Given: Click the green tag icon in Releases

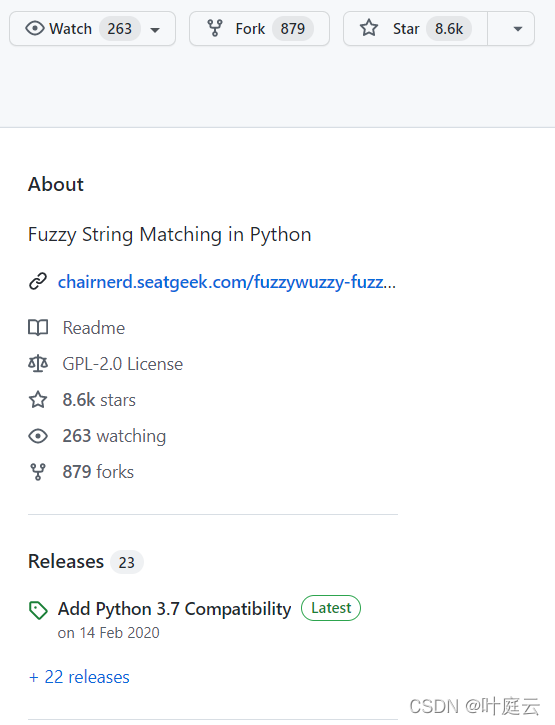Looking at the screenshot, I should click(x=38, y=610).
